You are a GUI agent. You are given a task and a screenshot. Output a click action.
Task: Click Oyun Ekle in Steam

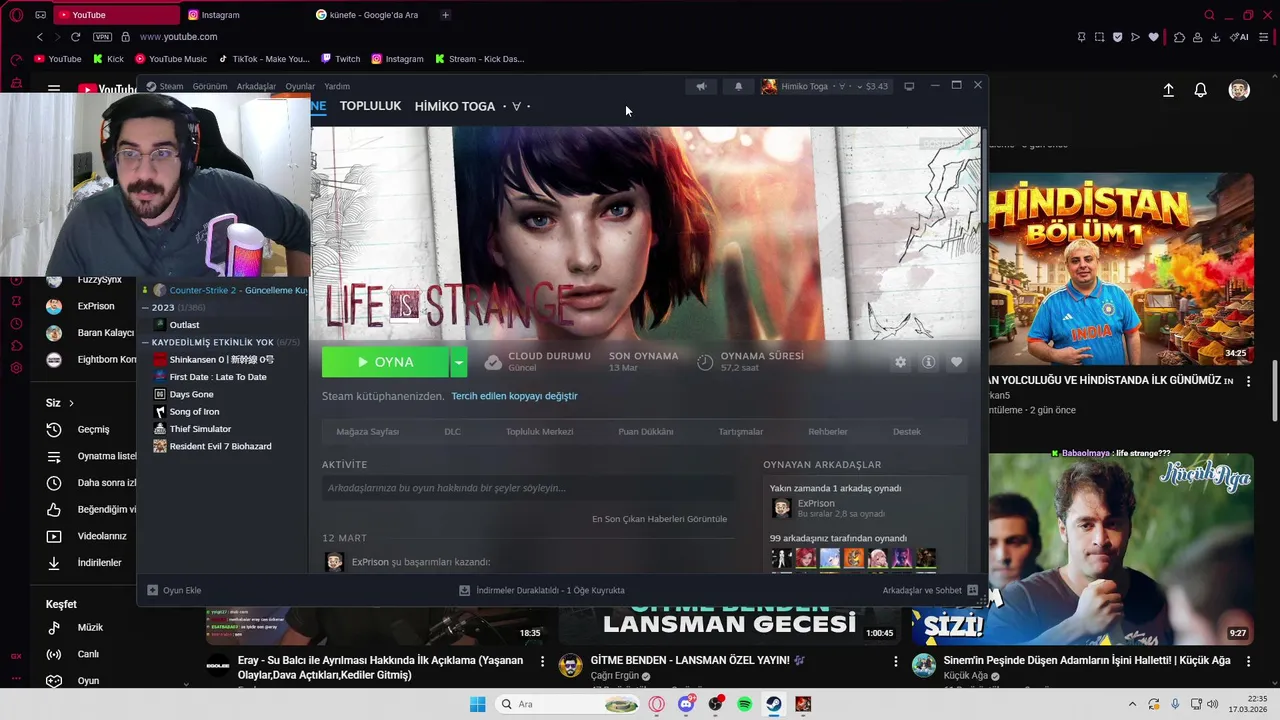tap(174, 590)
